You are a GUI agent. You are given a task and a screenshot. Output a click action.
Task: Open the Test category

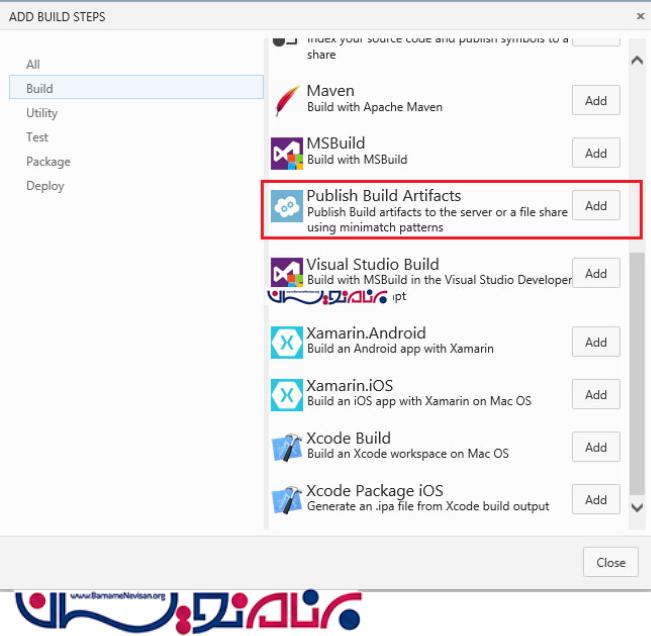click(37, 137)
